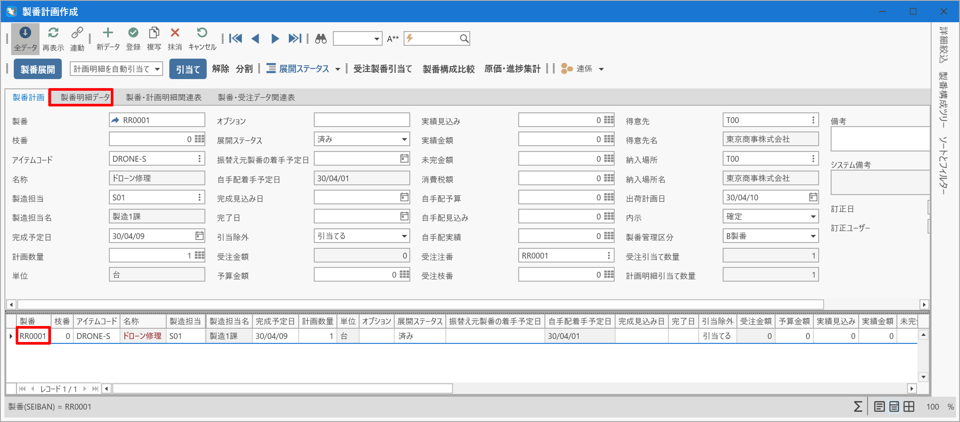960x422 pixels.
Task: Click the 再表示 refresh icon
Action: (x=53, y=35)
